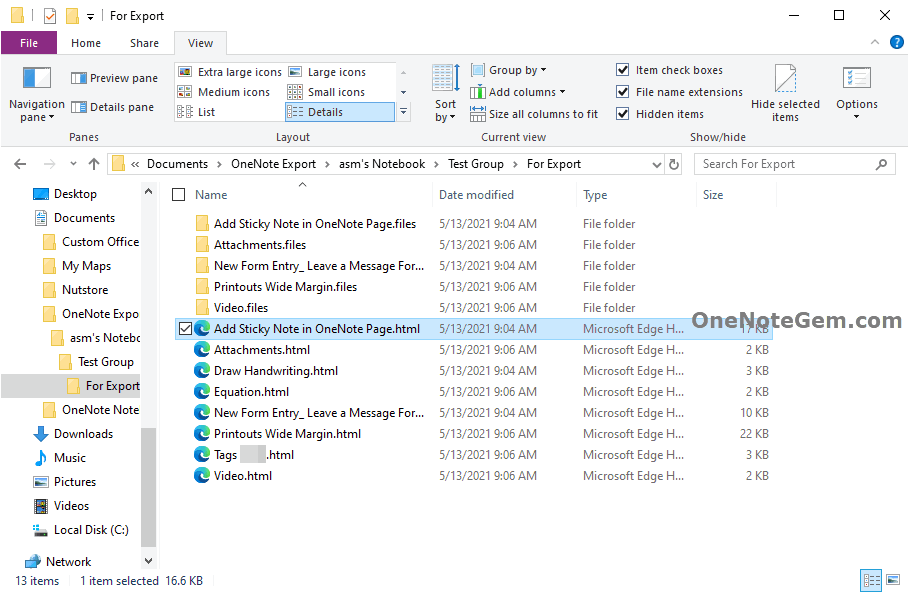Open the File menu
Screen dimensions: 909x593
point(29,43)
